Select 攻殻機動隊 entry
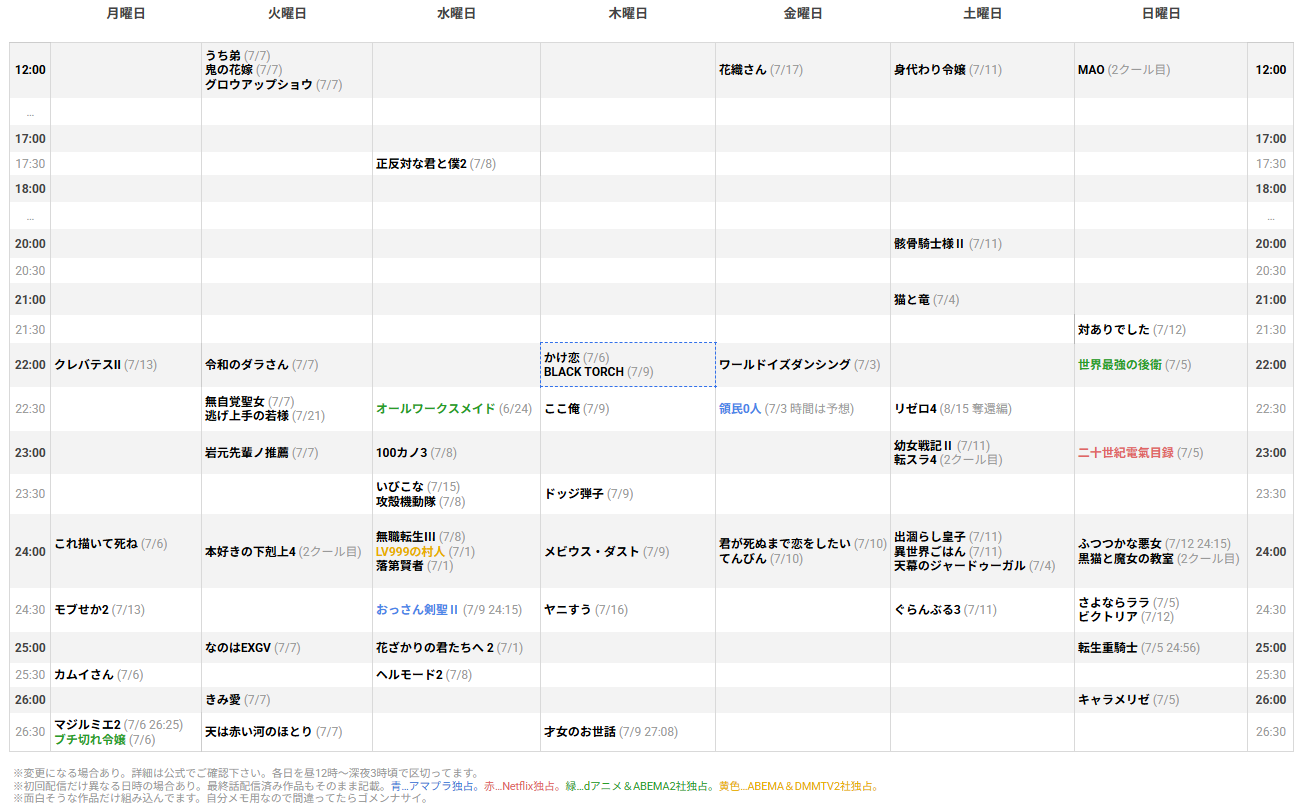 [x=406, y=502]
